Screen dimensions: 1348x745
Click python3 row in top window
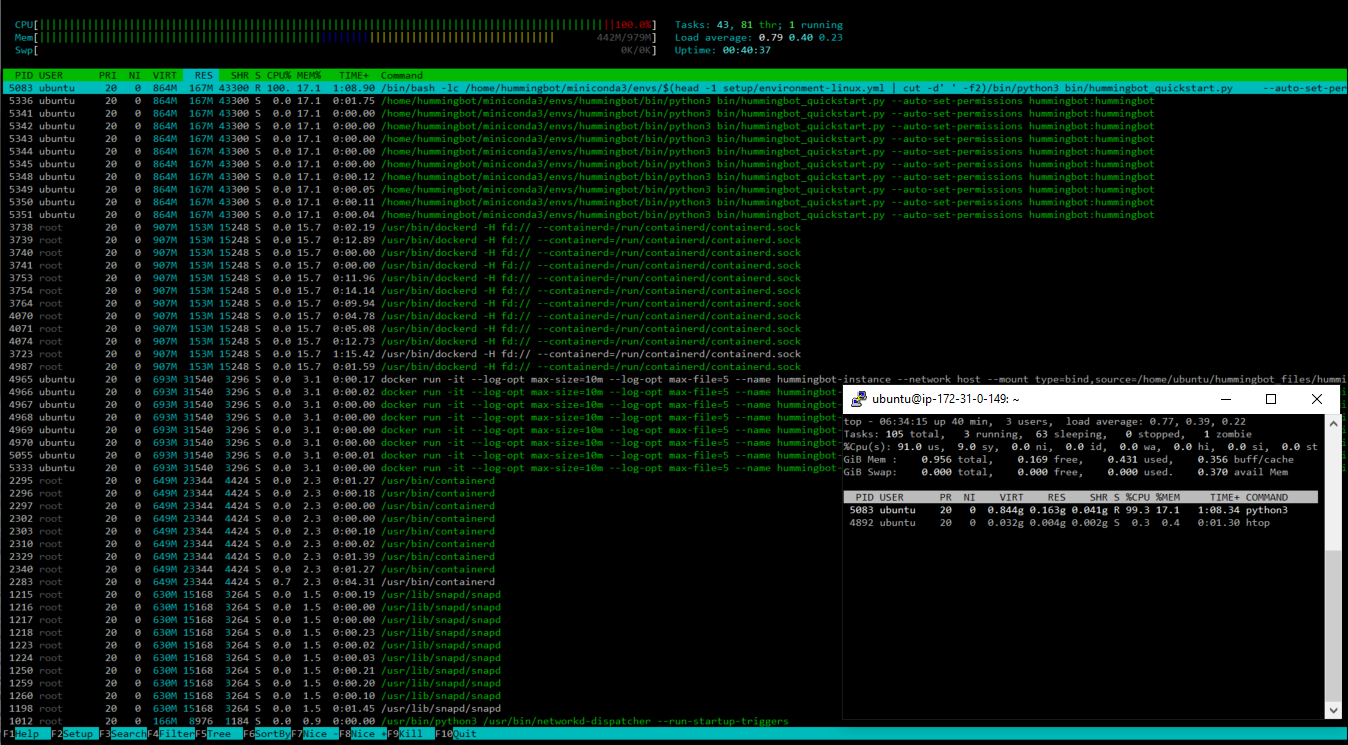1081,510
